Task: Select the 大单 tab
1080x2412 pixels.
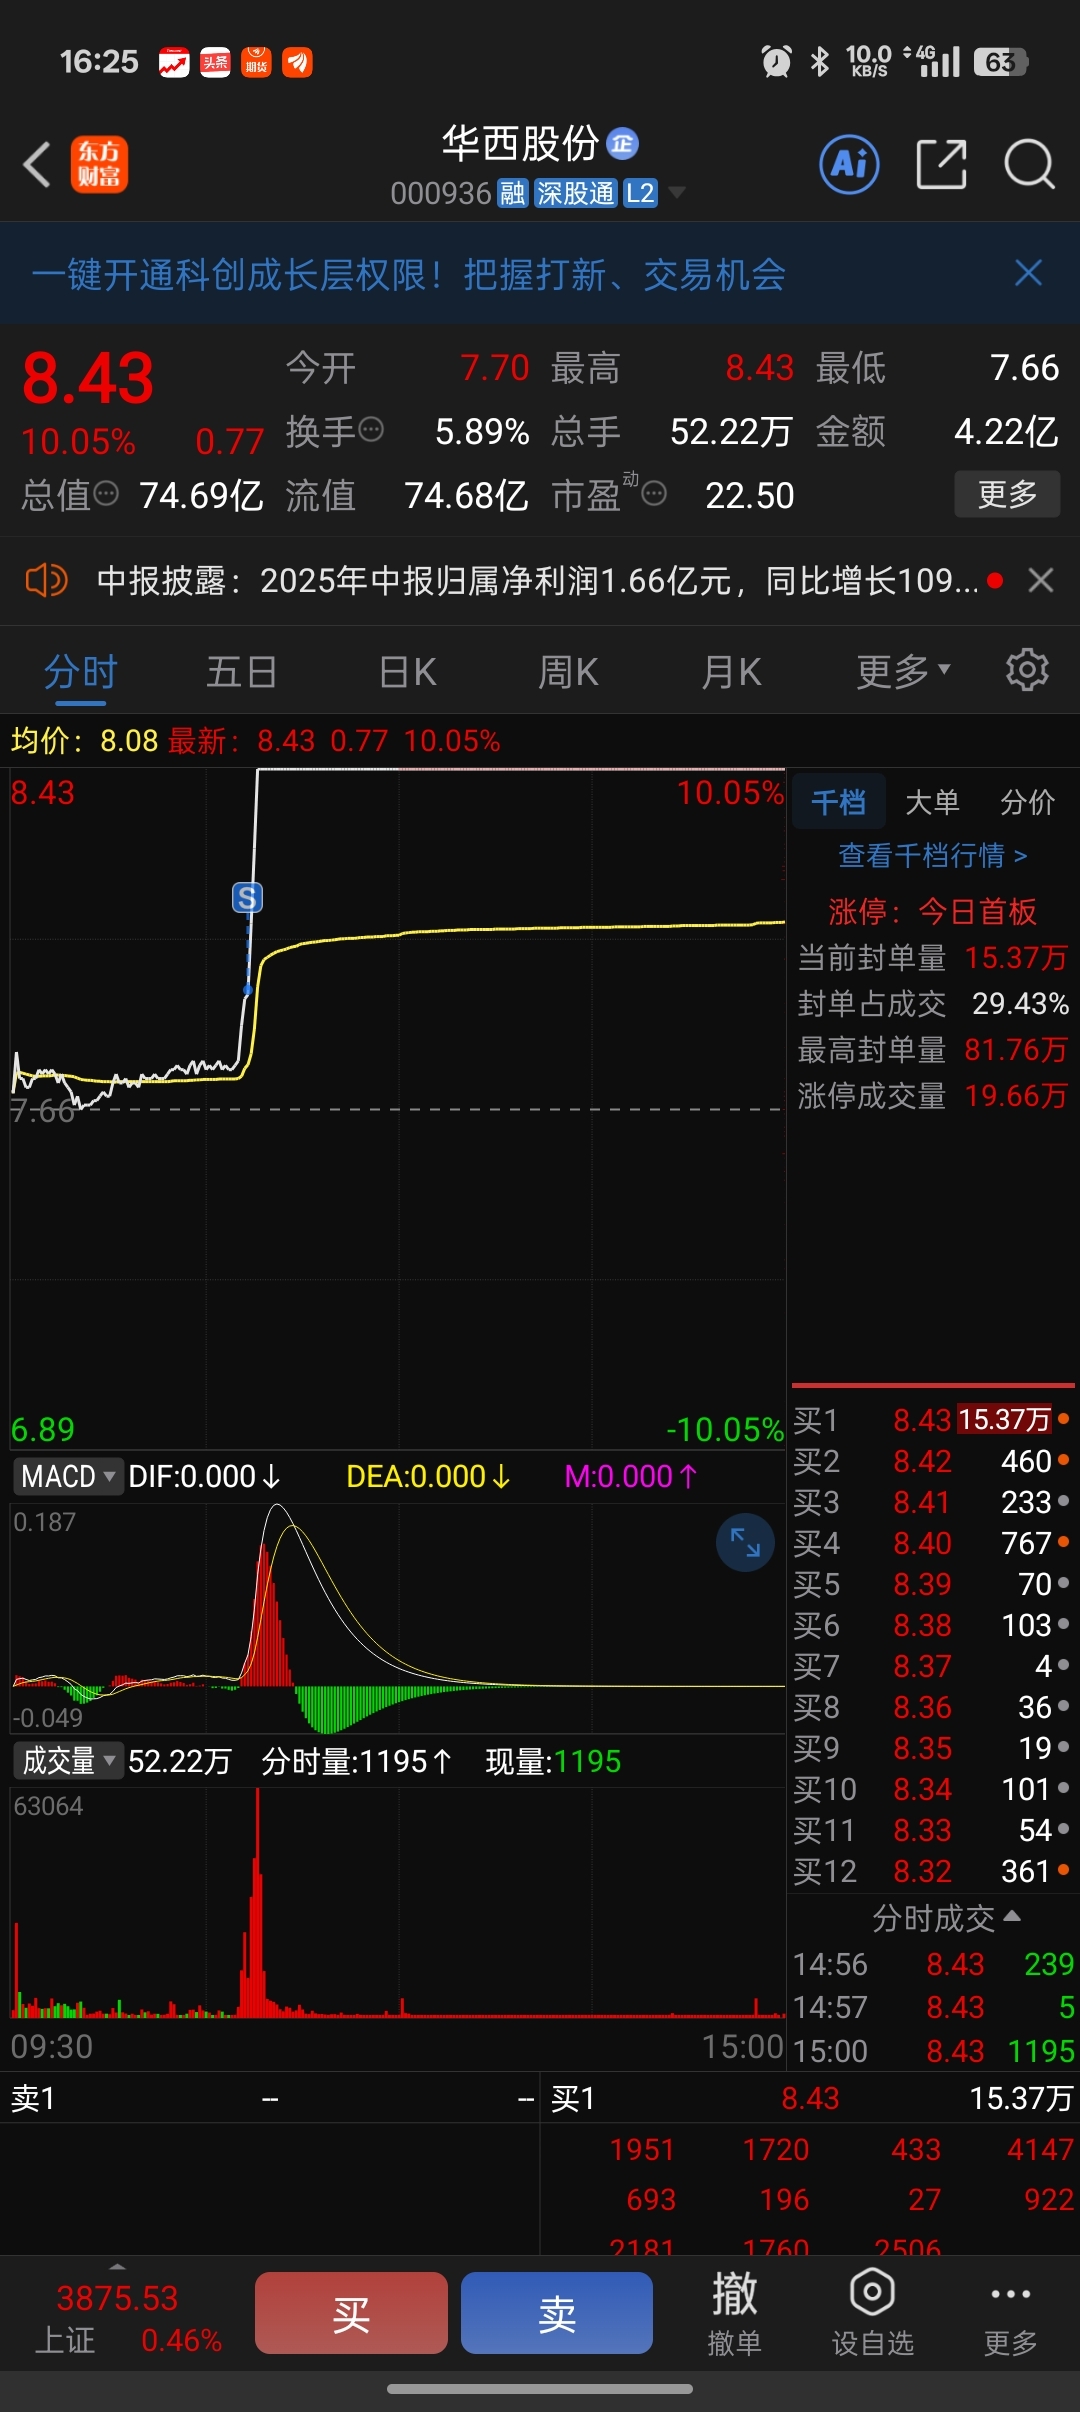Action: click(x=932, y=801)
